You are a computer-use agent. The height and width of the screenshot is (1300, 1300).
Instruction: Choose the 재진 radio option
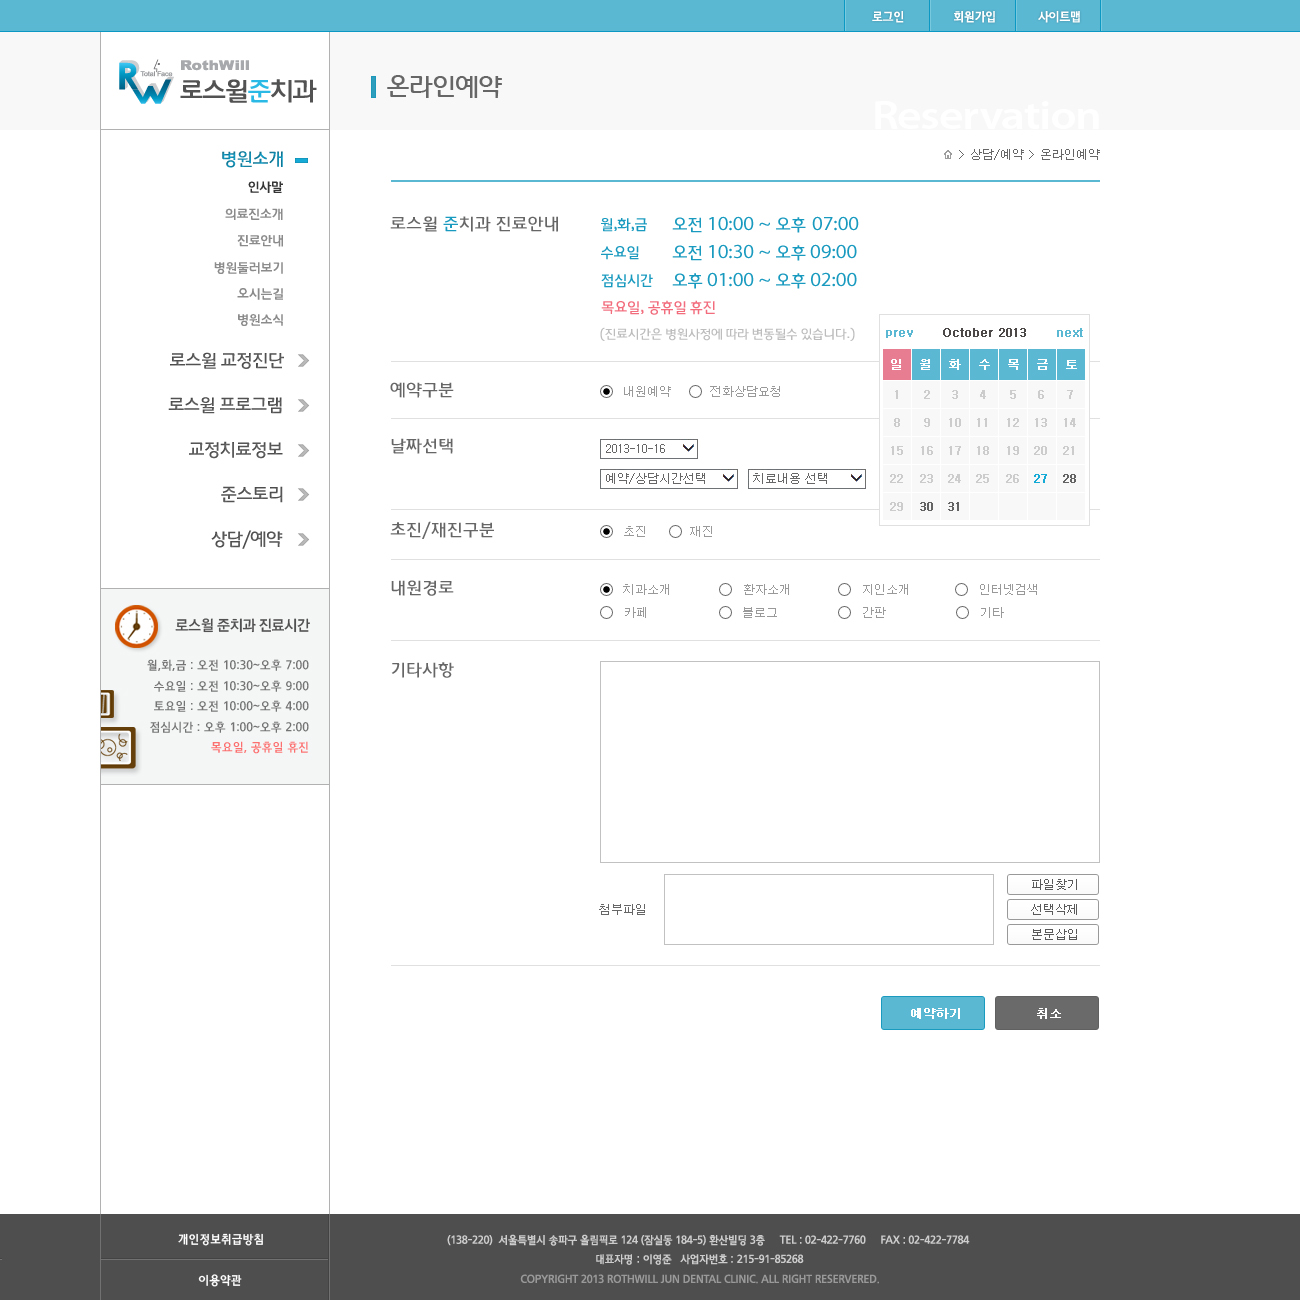[675, 532]
